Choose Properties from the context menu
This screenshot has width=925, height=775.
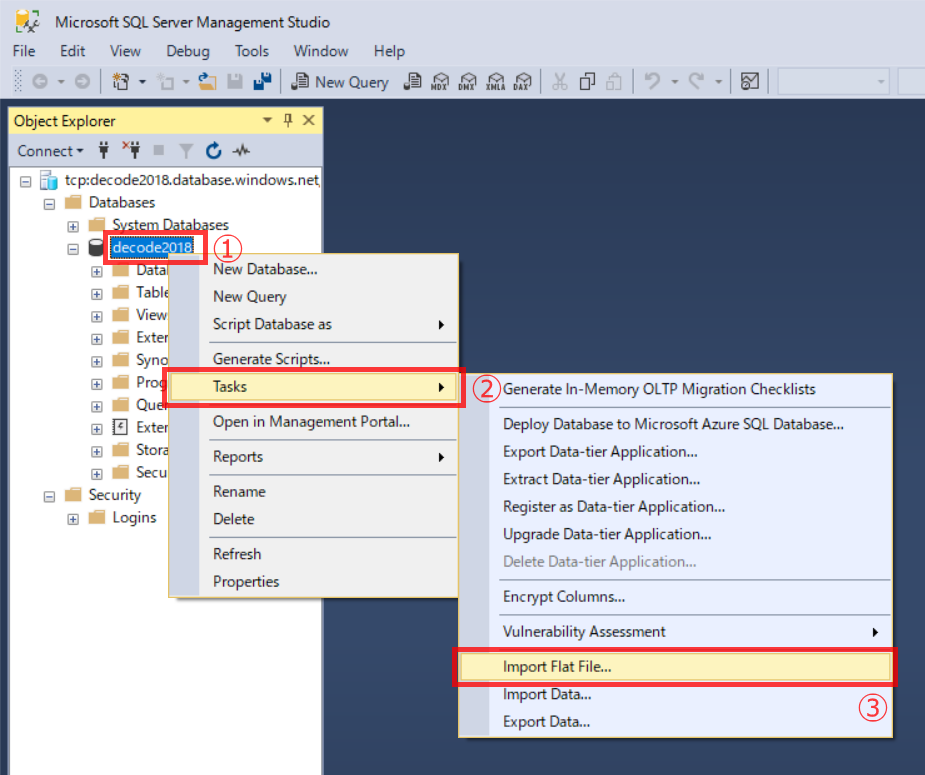313,582
